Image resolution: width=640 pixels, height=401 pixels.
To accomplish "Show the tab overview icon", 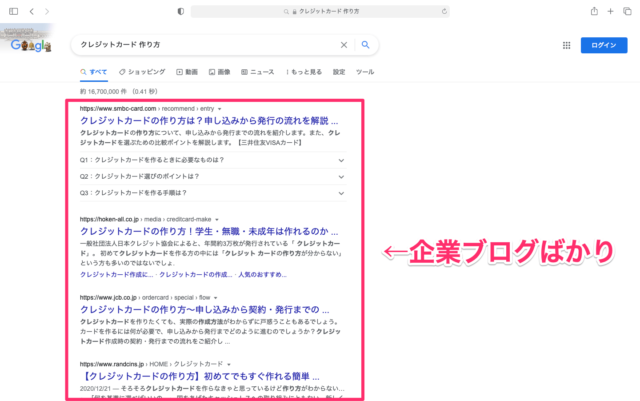I will click(627, 11).
